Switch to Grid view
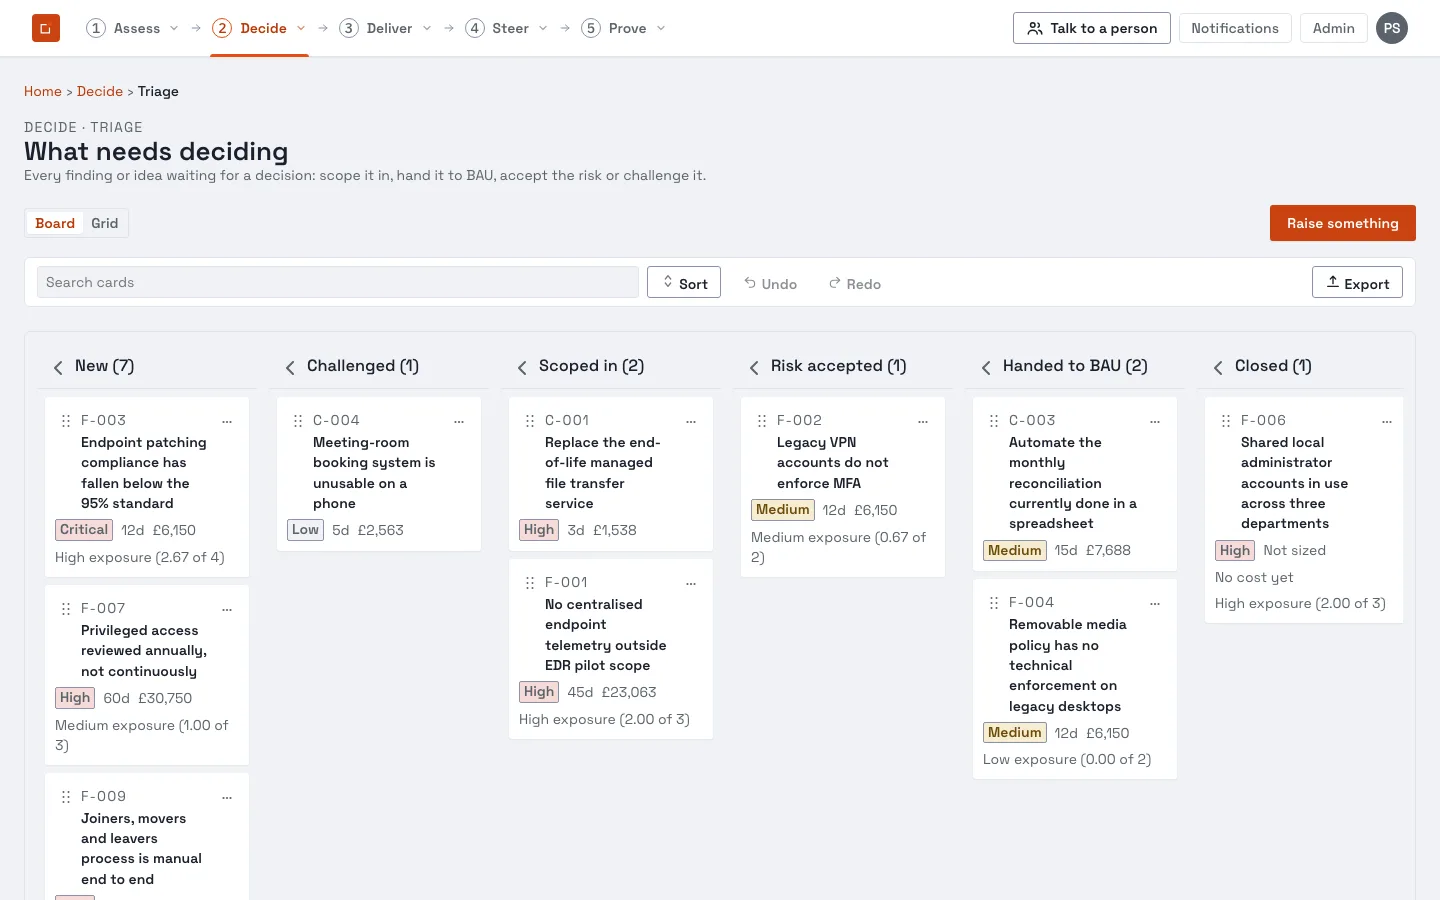 (105, 223)
